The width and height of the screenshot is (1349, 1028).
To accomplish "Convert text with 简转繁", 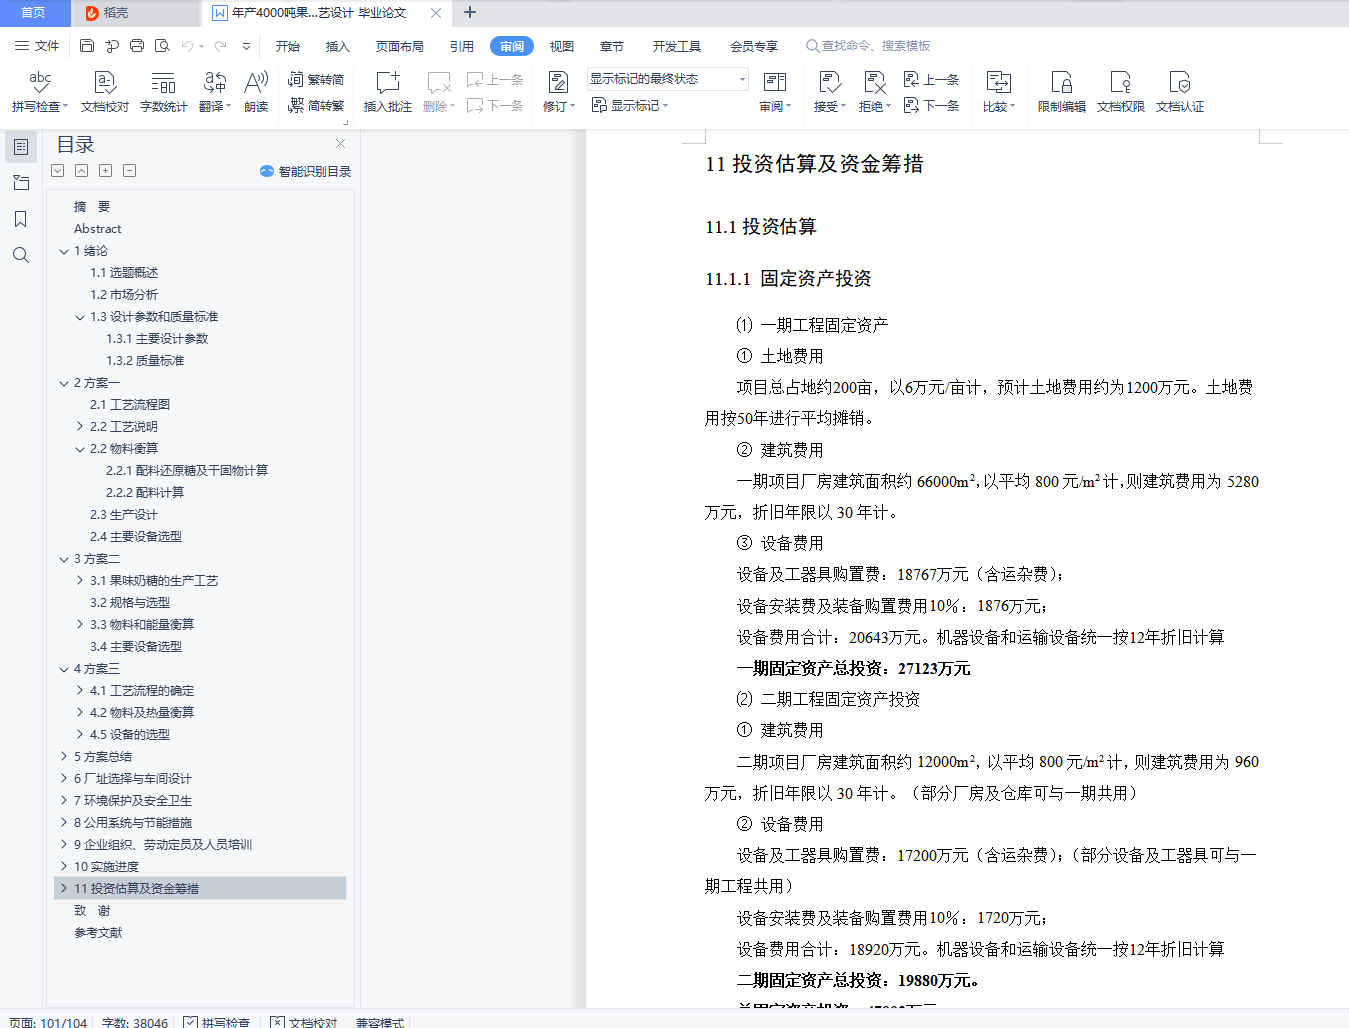I will [x=316, y=105].
